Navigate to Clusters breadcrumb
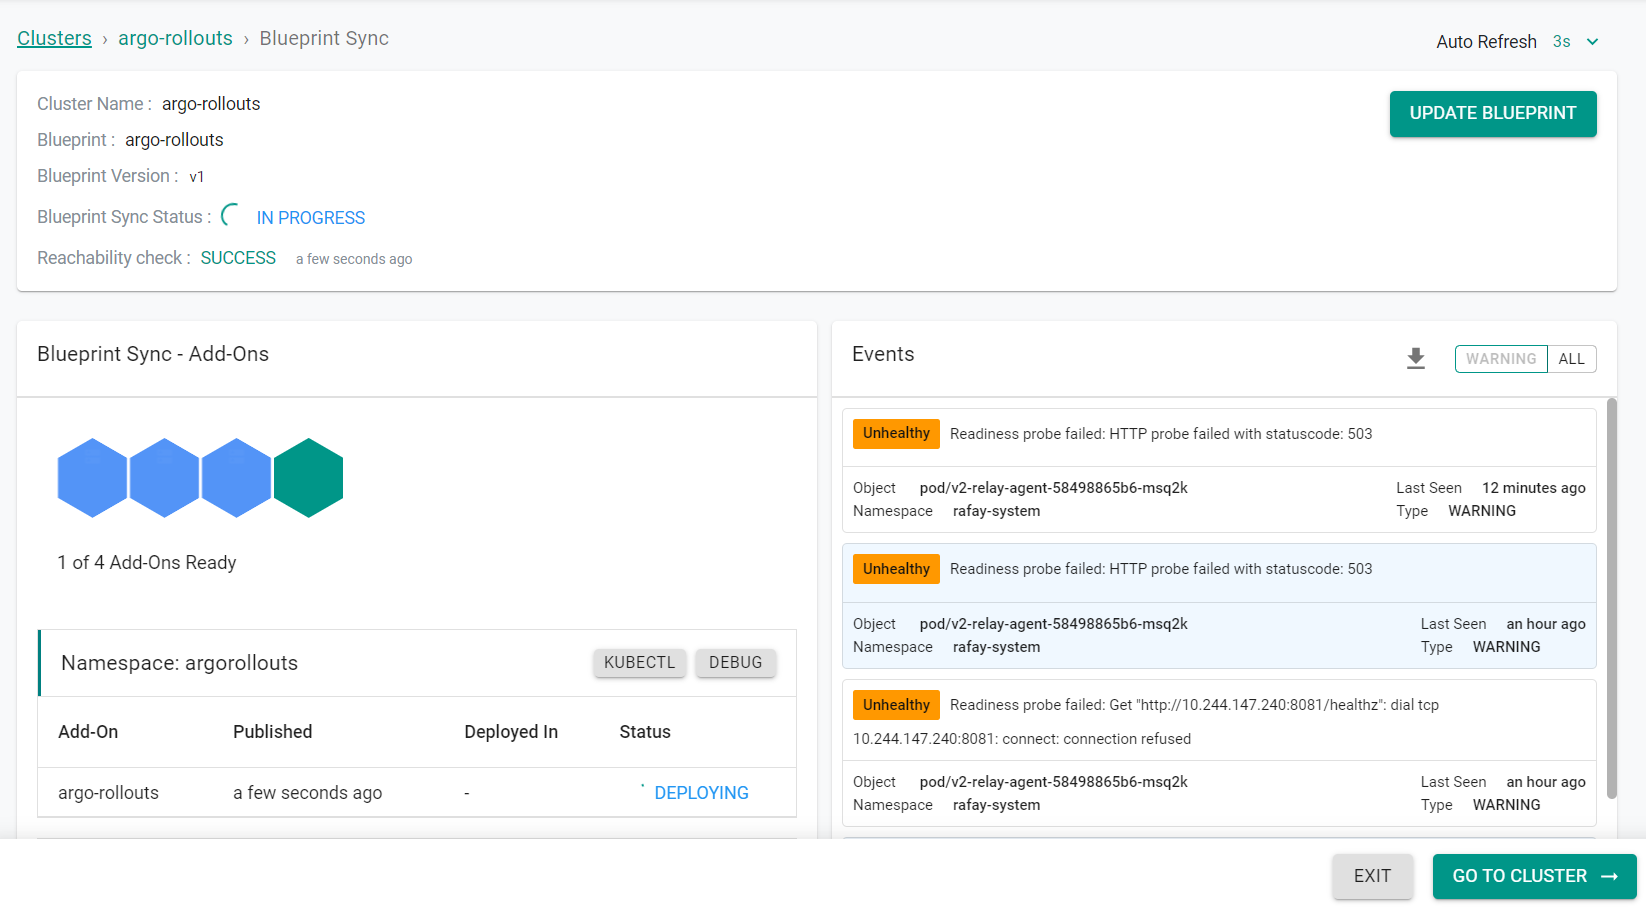 [54, 38]
